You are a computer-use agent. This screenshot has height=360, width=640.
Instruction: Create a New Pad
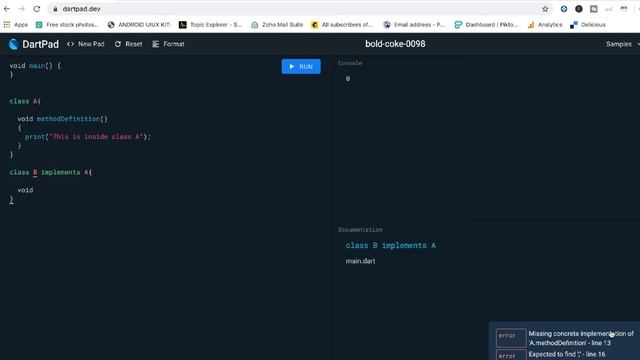pos(86,44)
